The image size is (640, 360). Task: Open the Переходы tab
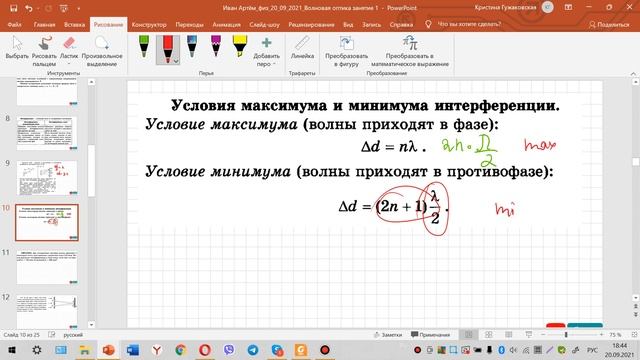click(189, 24)
